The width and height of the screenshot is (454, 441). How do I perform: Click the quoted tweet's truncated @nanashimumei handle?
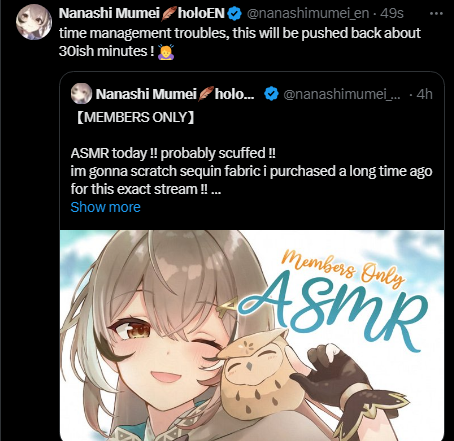coord(342,94)
